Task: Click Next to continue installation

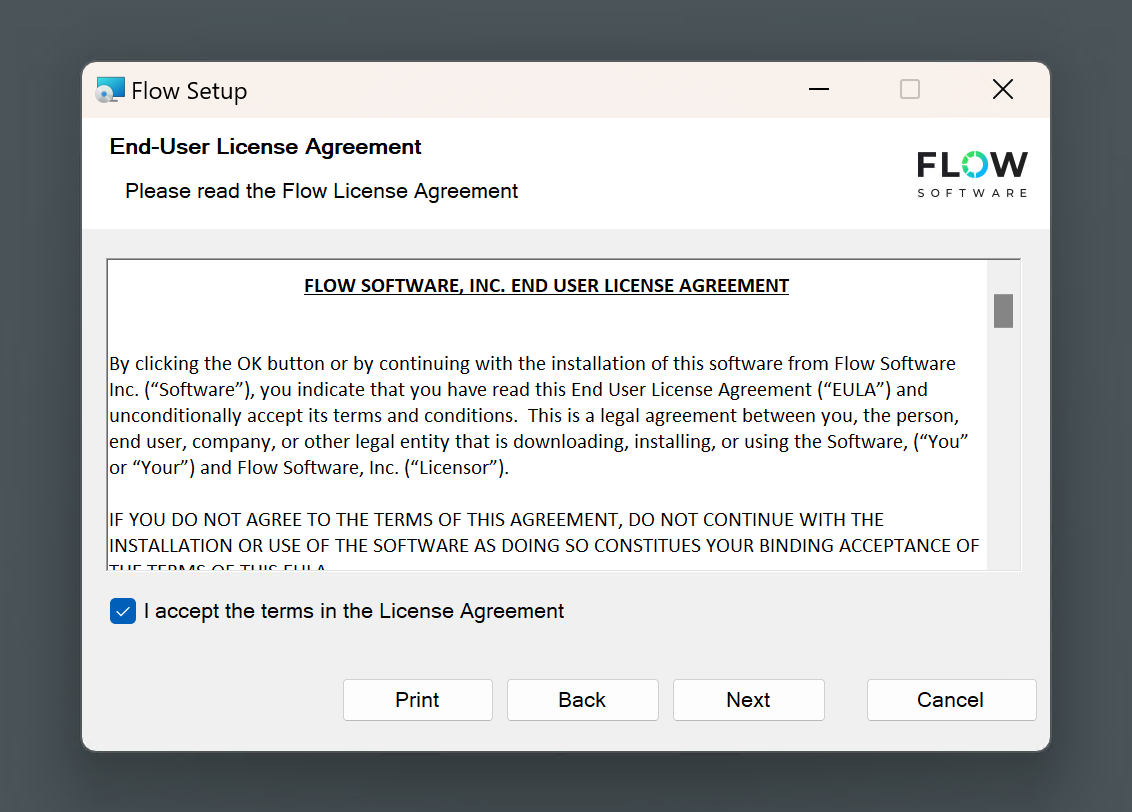Action: pyautogui.click(x=748, y=699)
